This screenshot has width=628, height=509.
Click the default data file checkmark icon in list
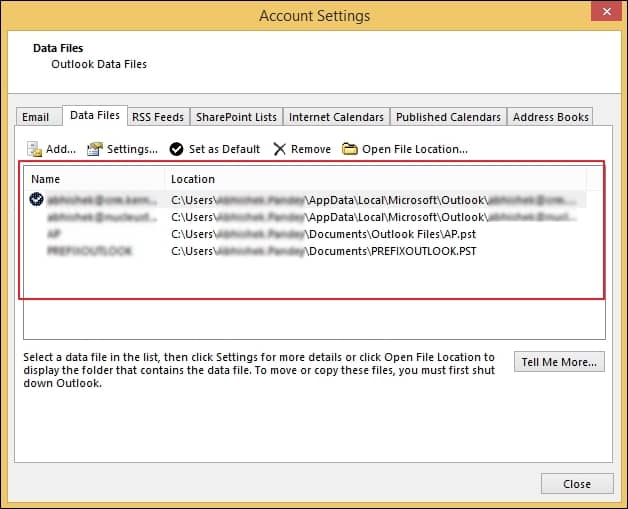[36, 199]
